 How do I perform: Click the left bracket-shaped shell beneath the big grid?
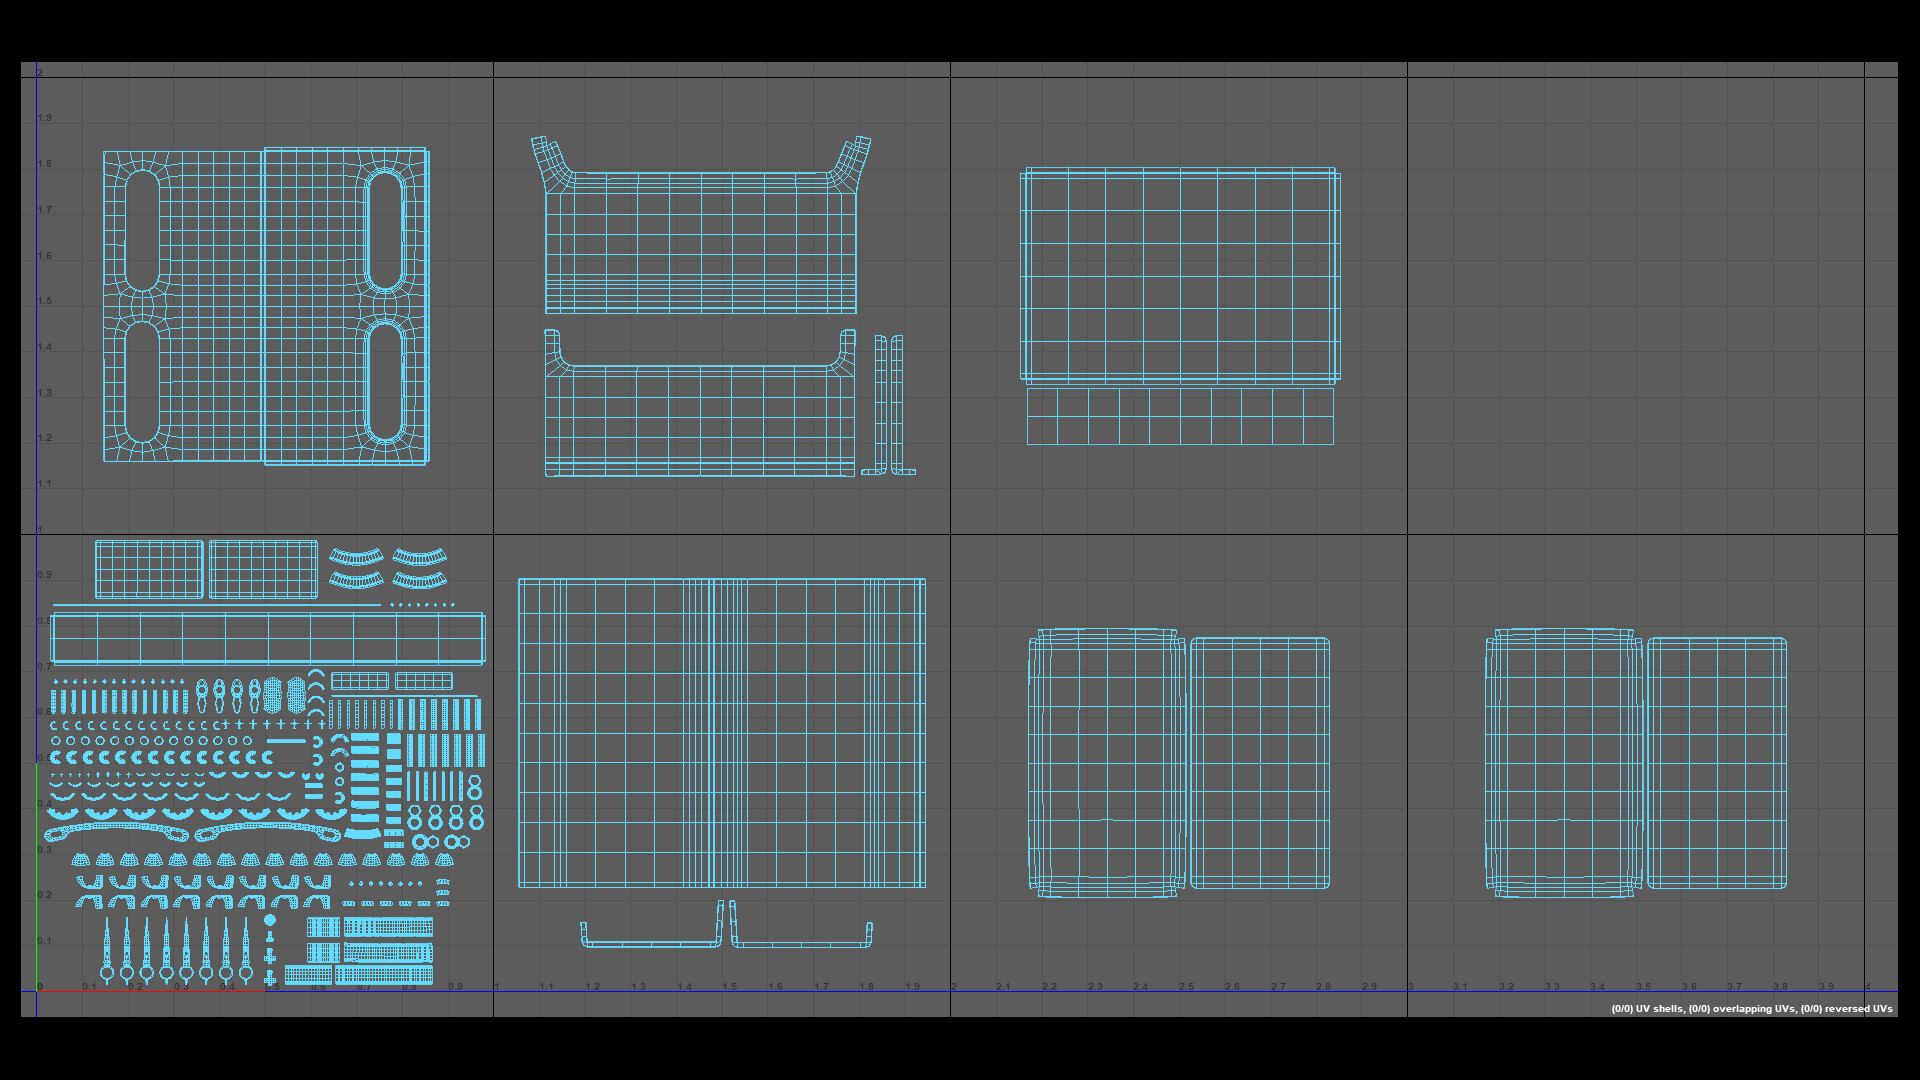(x=650, y=942)
